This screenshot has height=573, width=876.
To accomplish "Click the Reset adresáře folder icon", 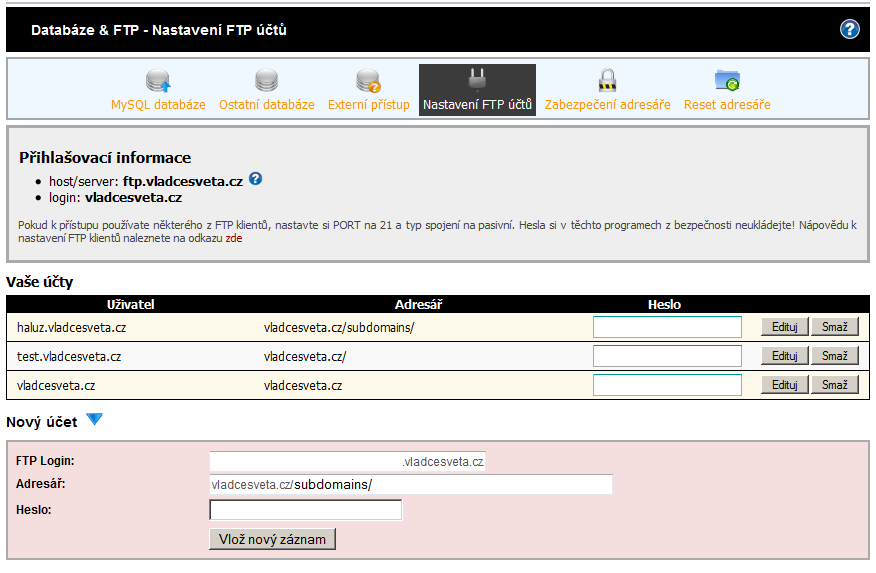I will [x=727, y=81].
